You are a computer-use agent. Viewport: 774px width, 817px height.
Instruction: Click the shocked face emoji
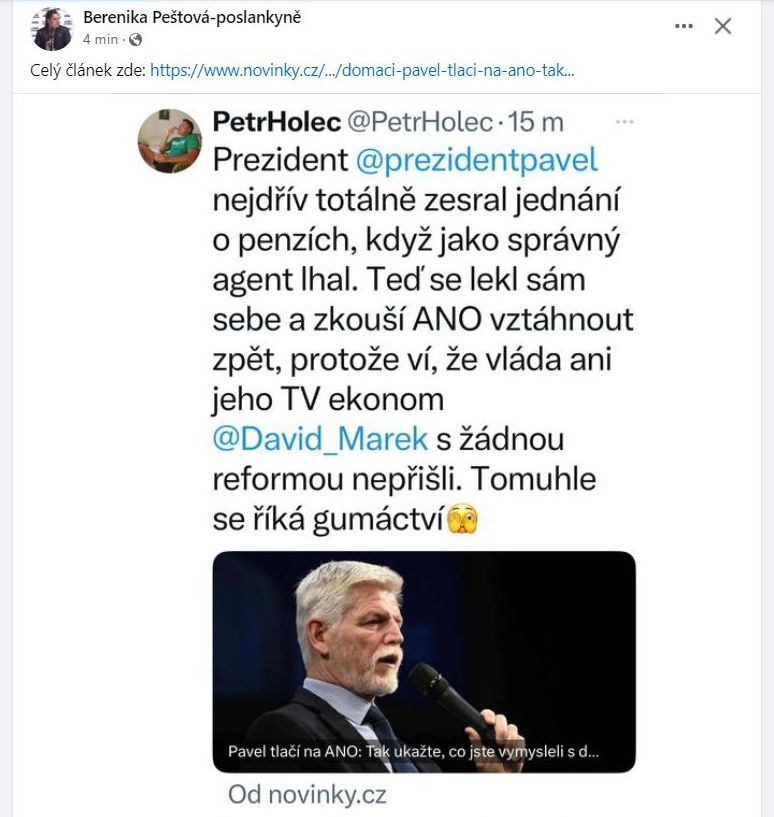click(462, 519)
